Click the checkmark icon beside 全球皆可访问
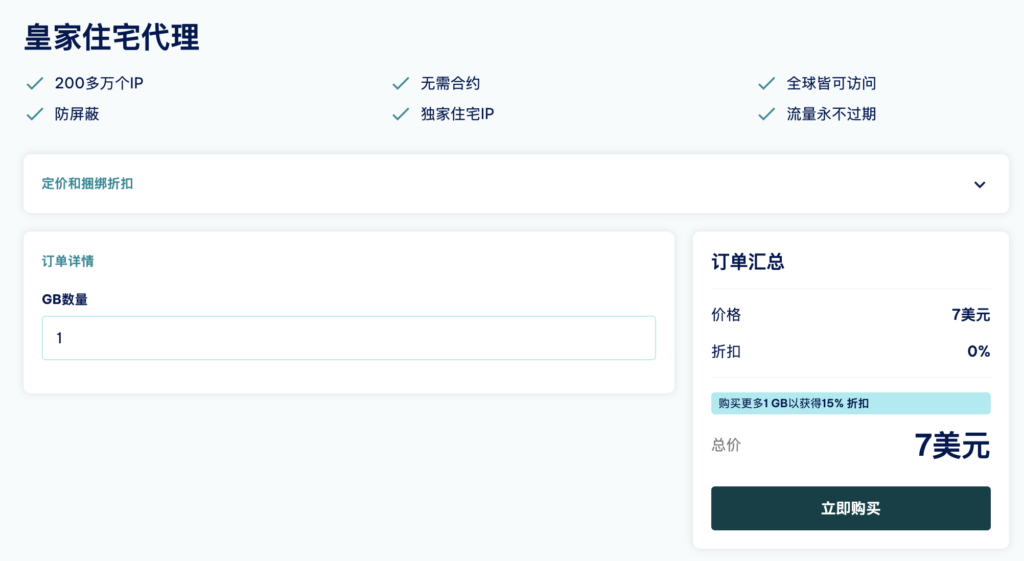Image resolution: width=1024 pixels, height=561 pixels. (x=766, y=83)
